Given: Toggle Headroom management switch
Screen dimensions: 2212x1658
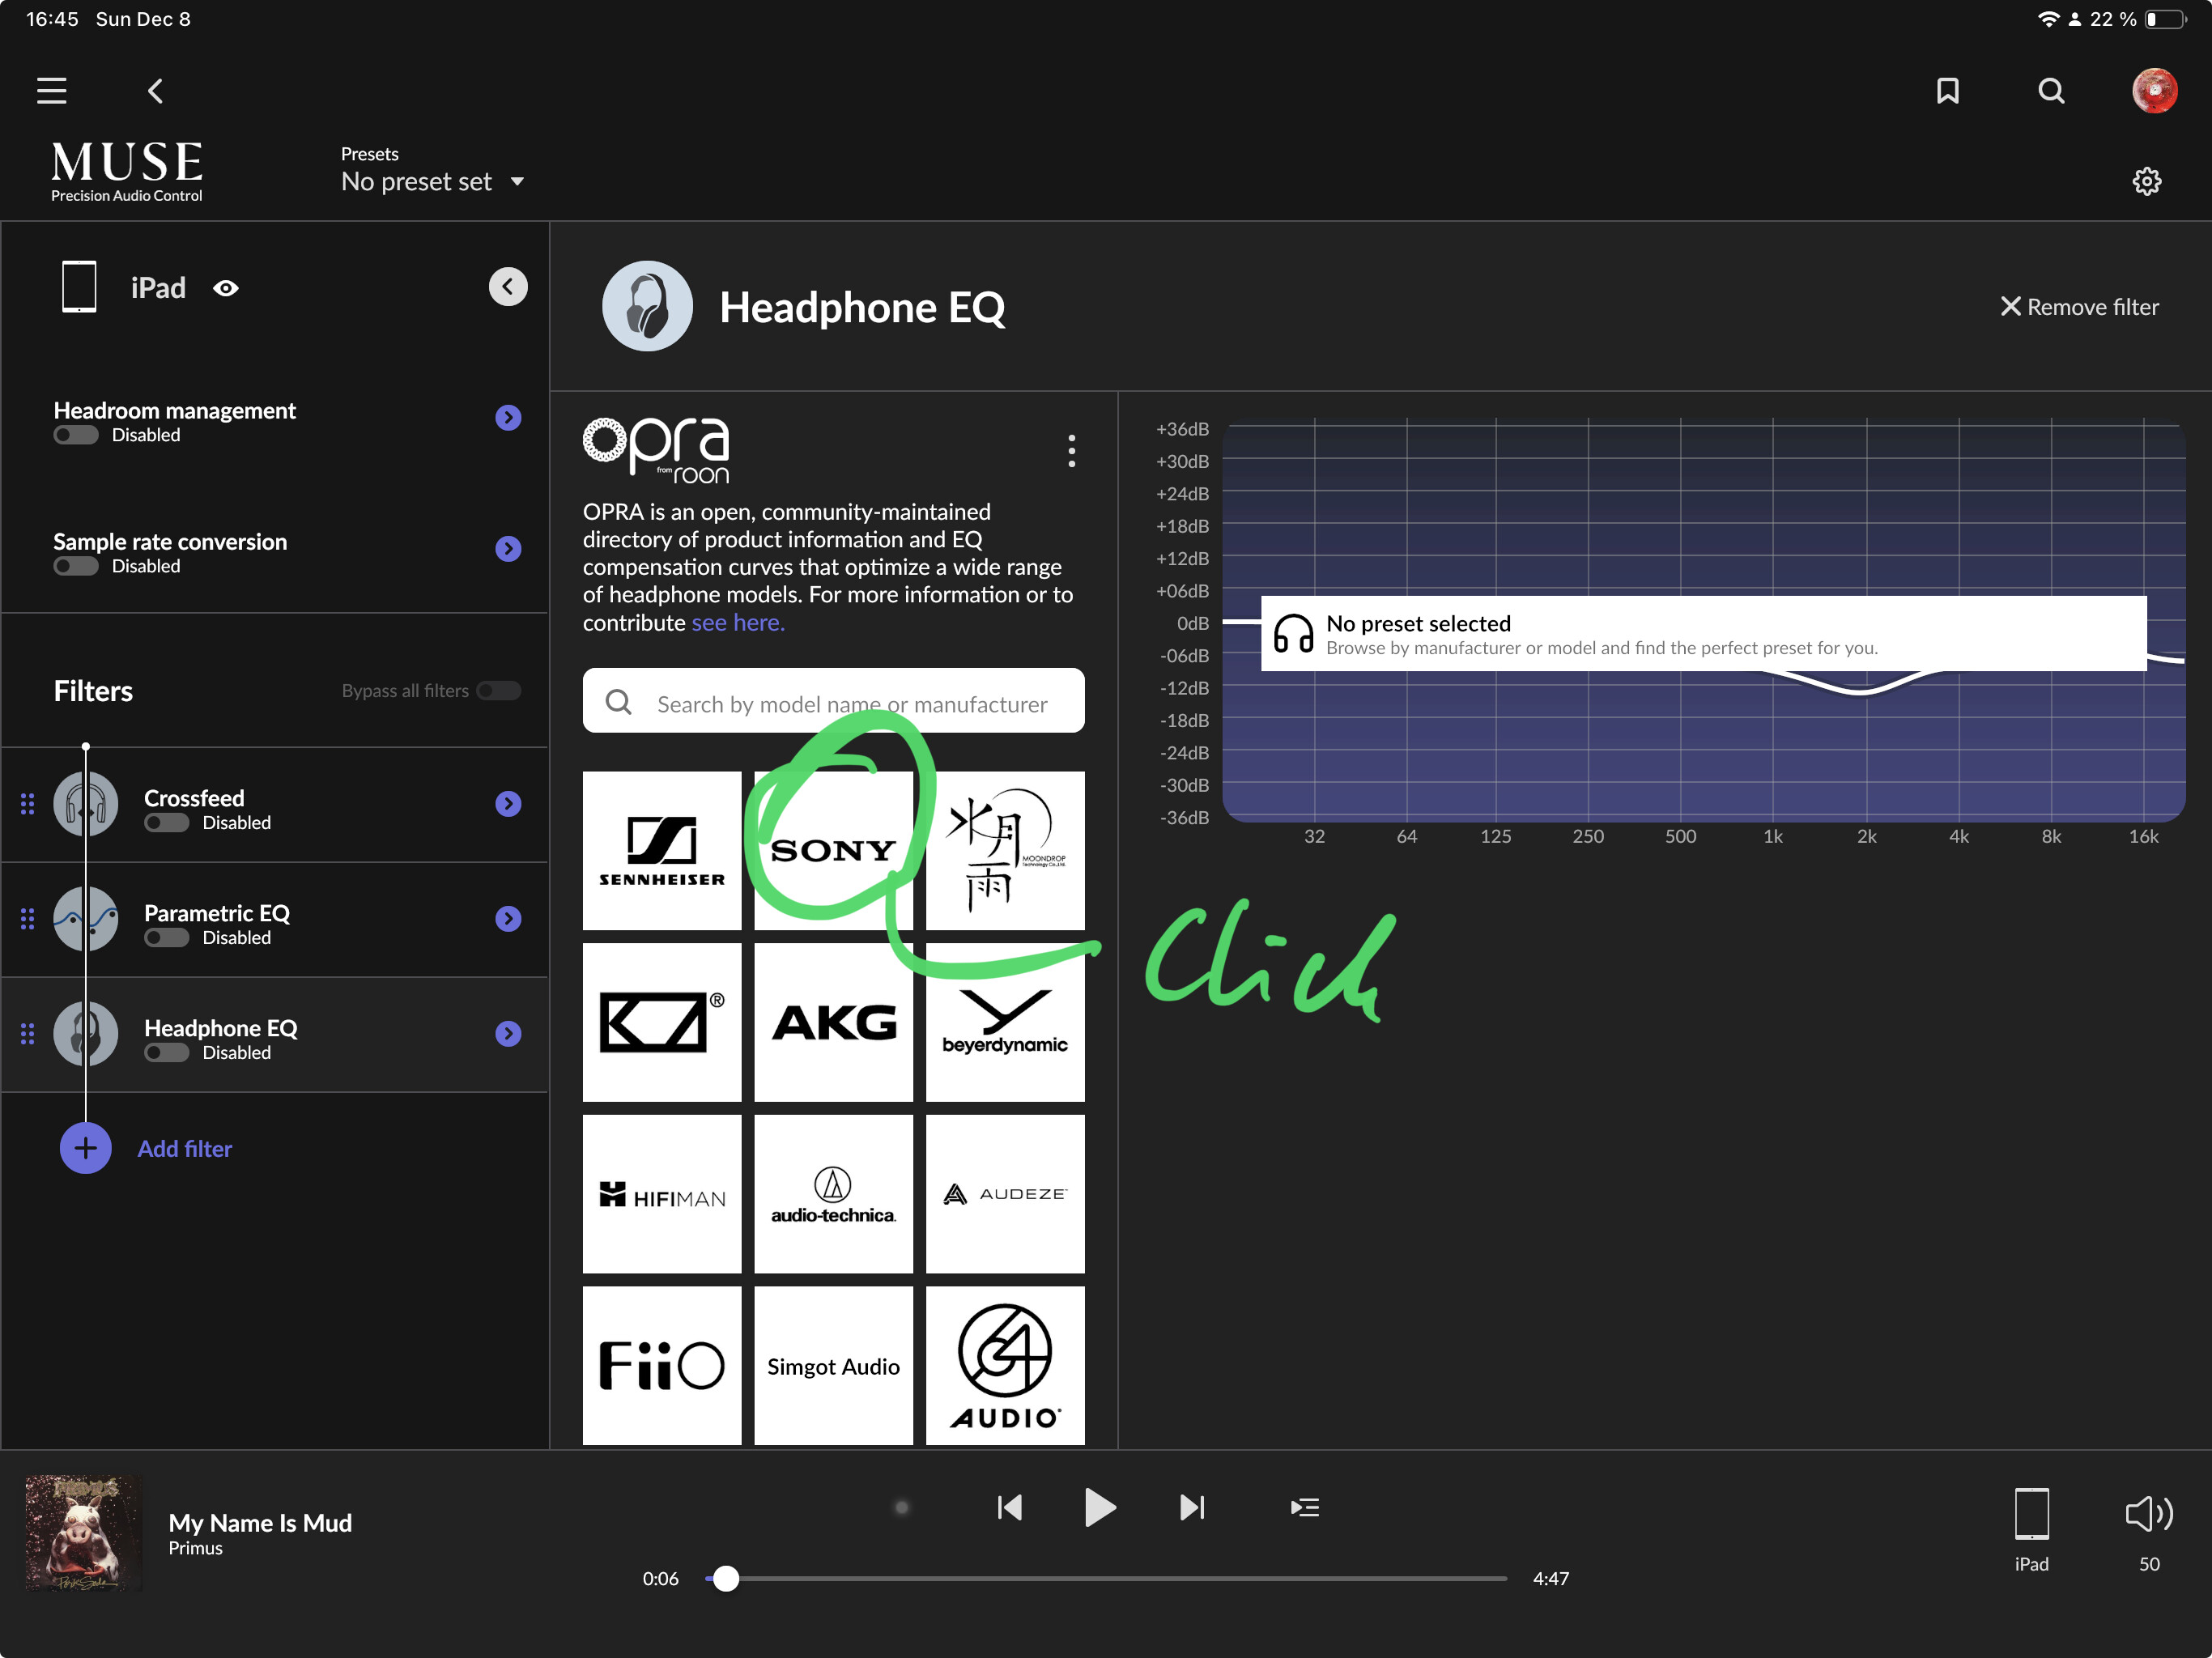Looking at the screenshot, I should [x=76, y=435].
